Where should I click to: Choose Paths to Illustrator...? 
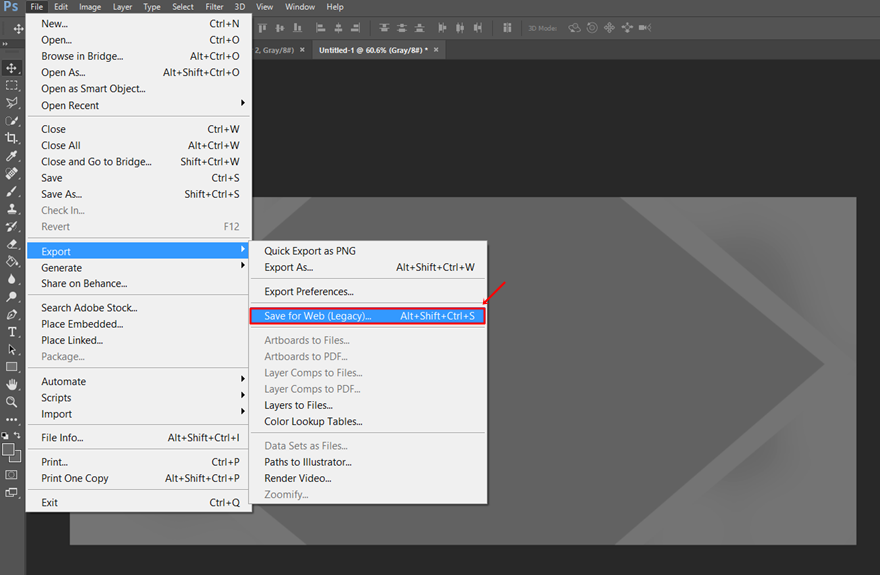pos(368,462)
